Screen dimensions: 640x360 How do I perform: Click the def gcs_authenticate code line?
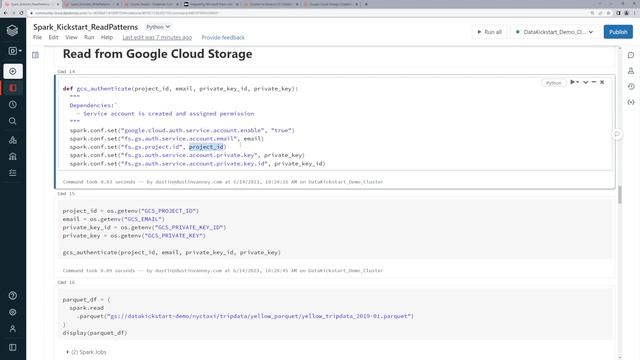180,89
